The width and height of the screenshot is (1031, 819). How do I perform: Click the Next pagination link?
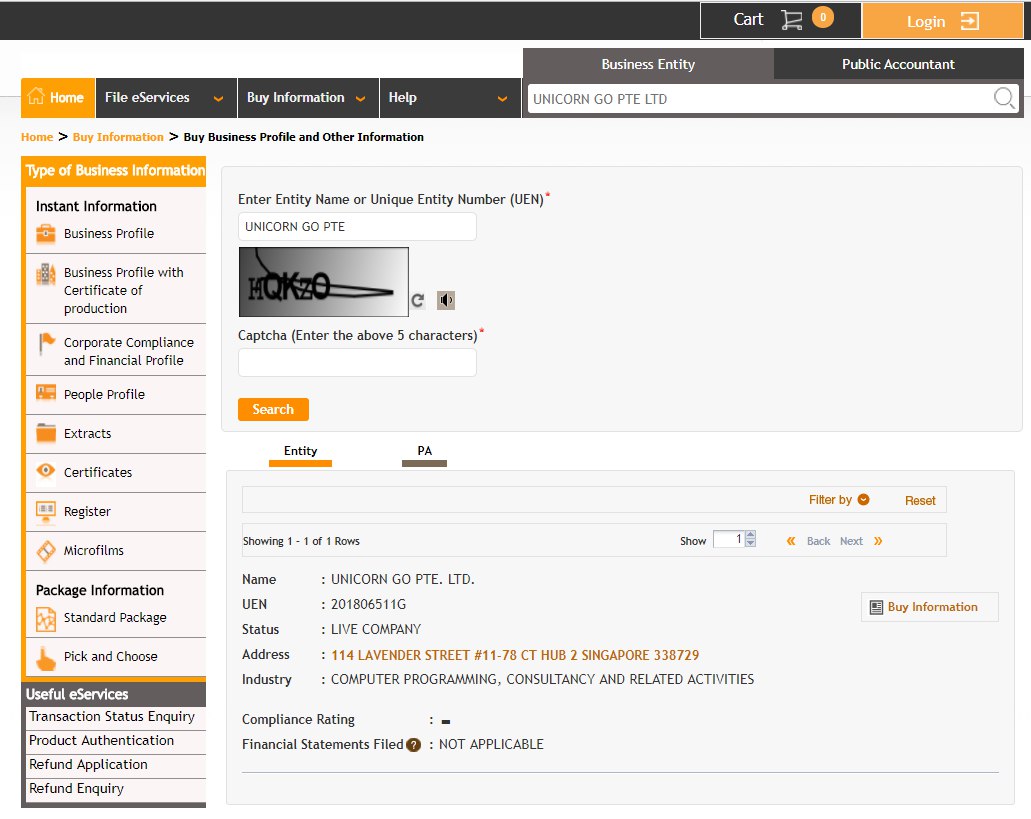[x=851, y=541]
